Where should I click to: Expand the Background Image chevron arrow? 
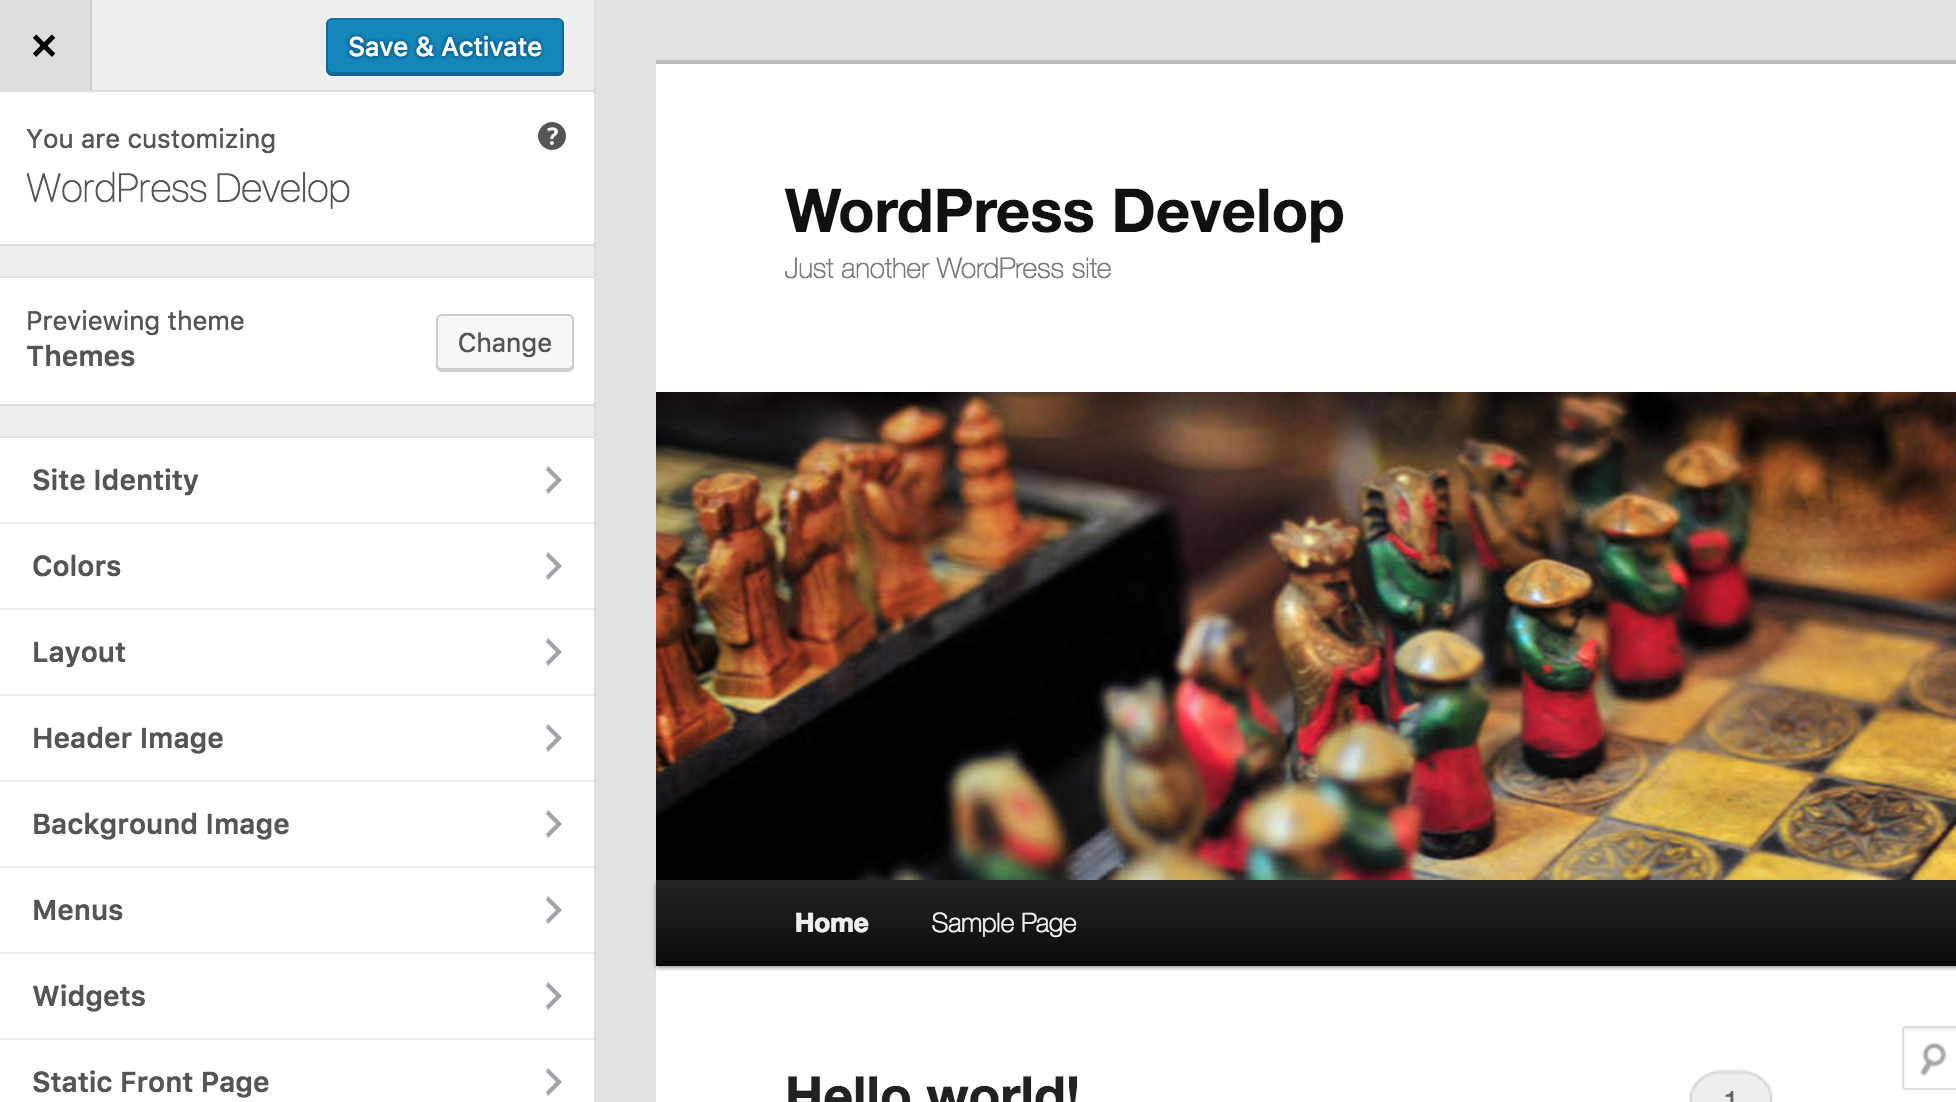pos(553,824)
